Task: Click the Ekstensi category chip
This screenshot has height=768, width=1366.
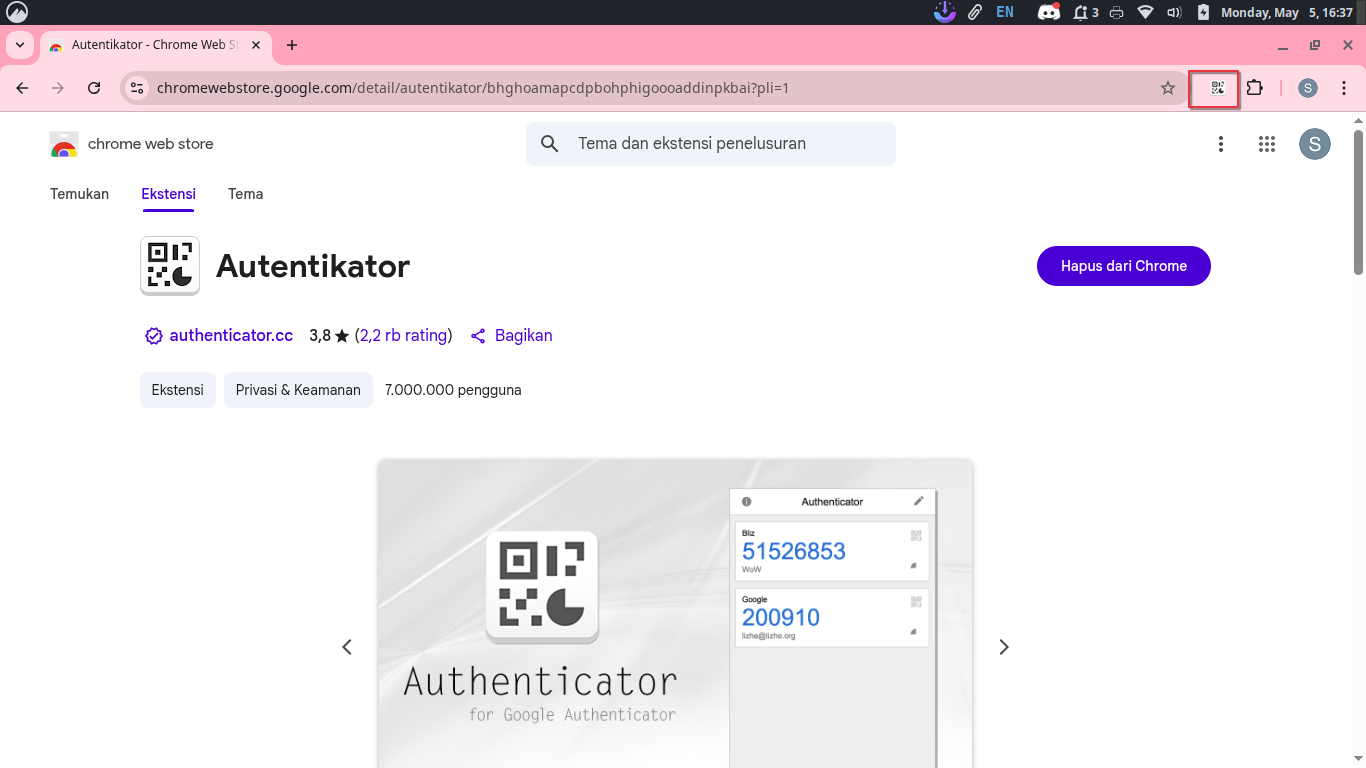Action: [178, 390]
